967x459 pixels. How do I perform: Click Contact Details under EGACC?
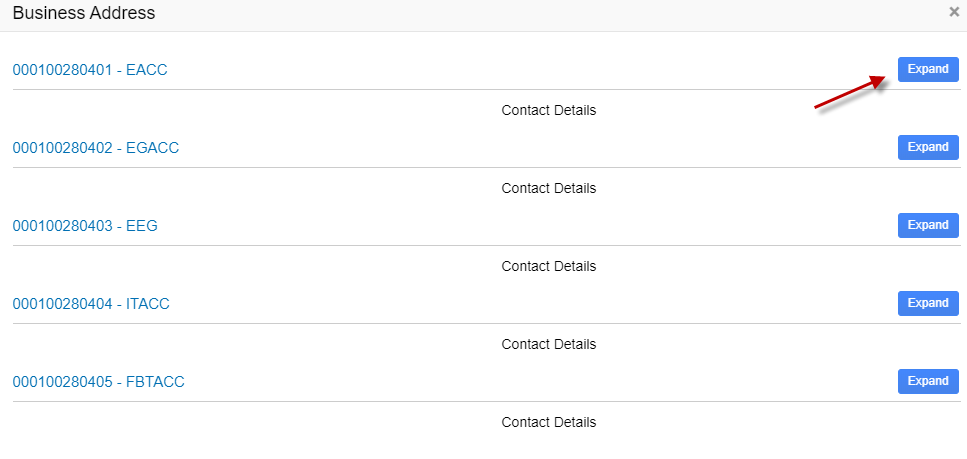point(548,188)
